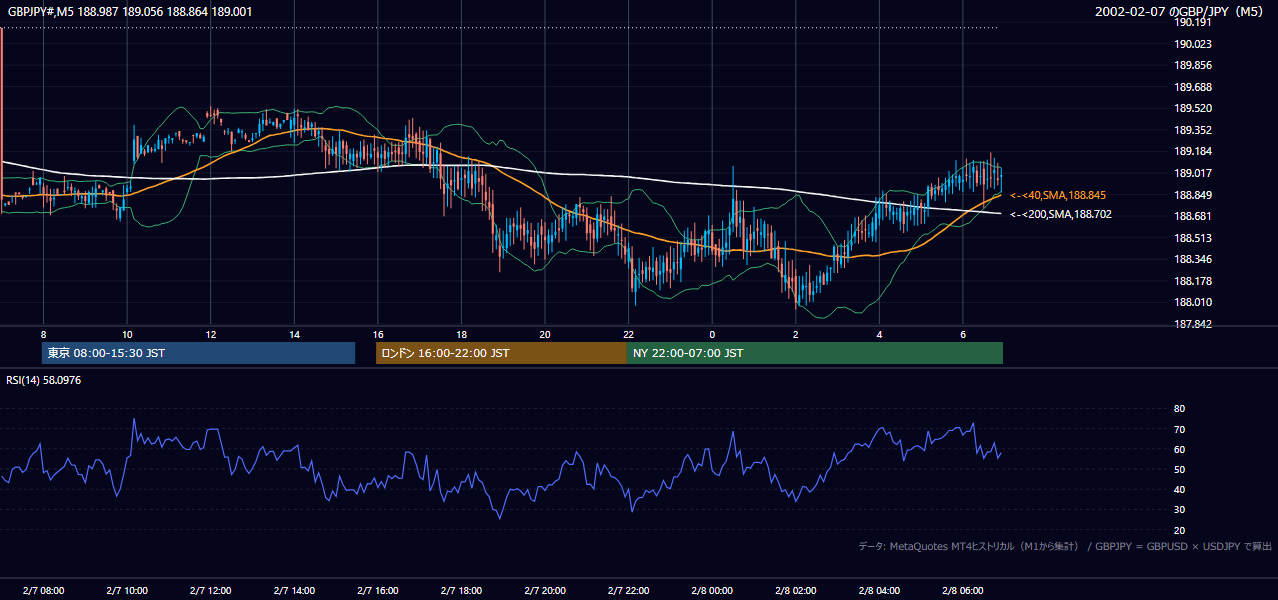Click the 2/7 08:00 time axis label
The image size is (1278, 600).
(x=43, y=591)
